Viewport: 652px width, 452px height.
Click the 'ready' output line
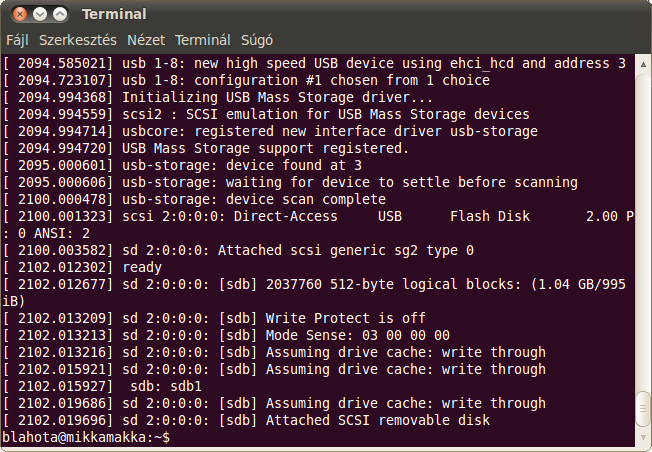142,267
